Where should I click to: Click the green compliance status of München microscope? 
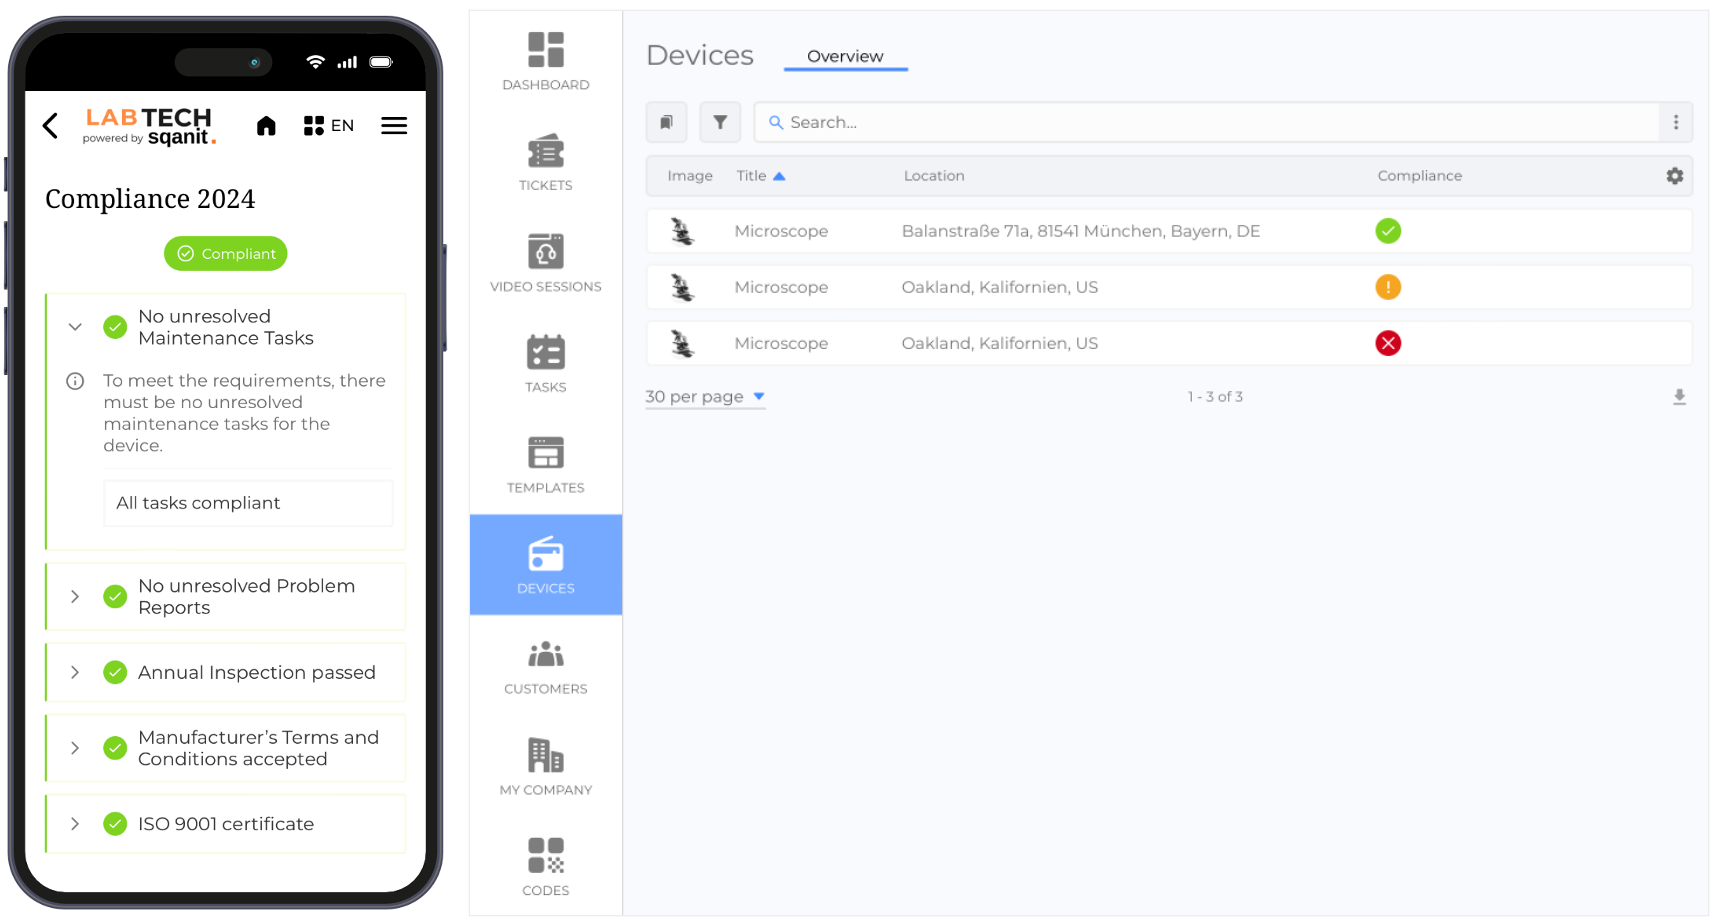click(1388, 231)
